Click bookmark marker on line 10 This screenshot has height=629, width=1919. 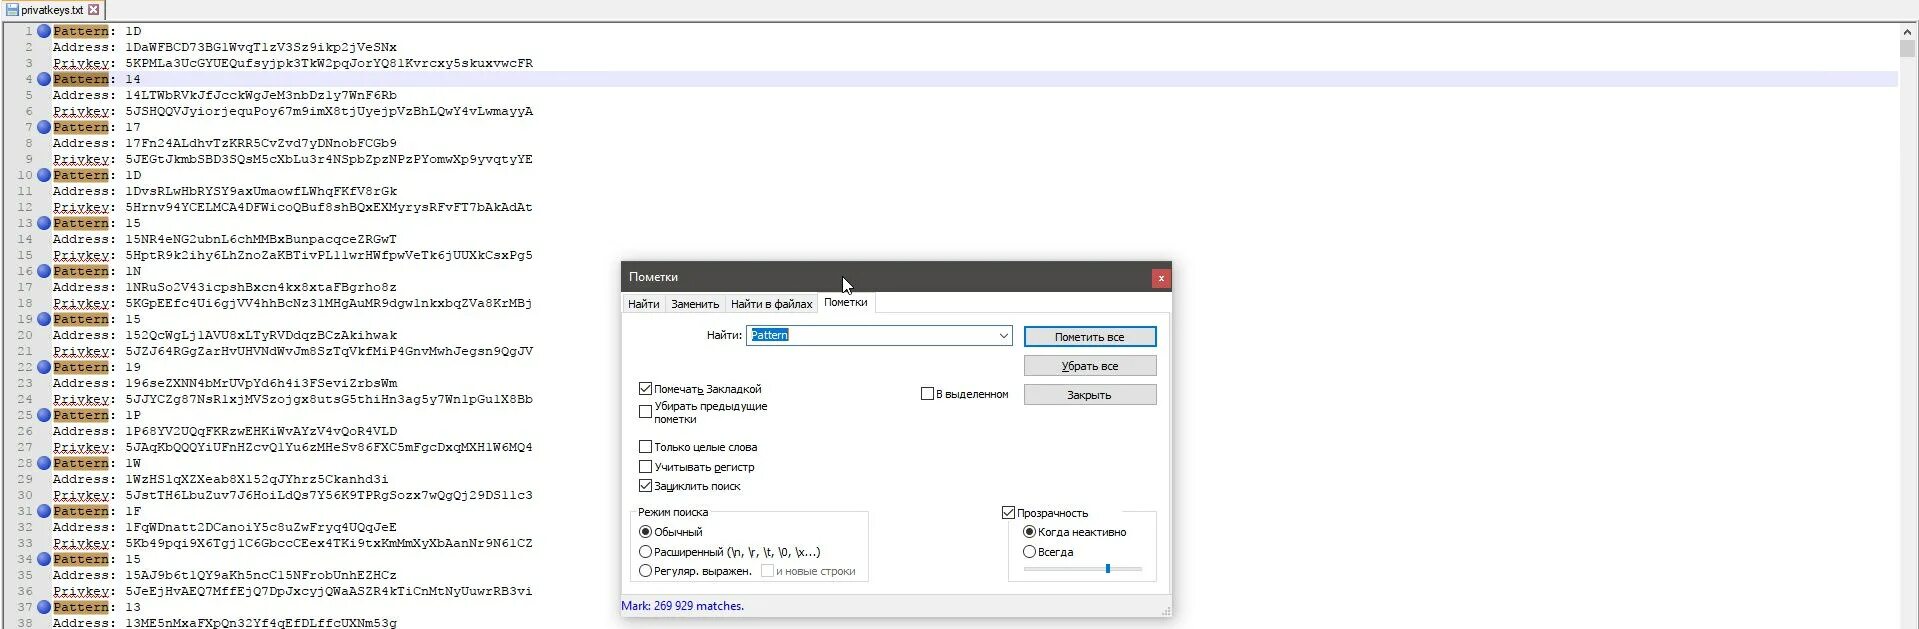[x=44, y=175]
